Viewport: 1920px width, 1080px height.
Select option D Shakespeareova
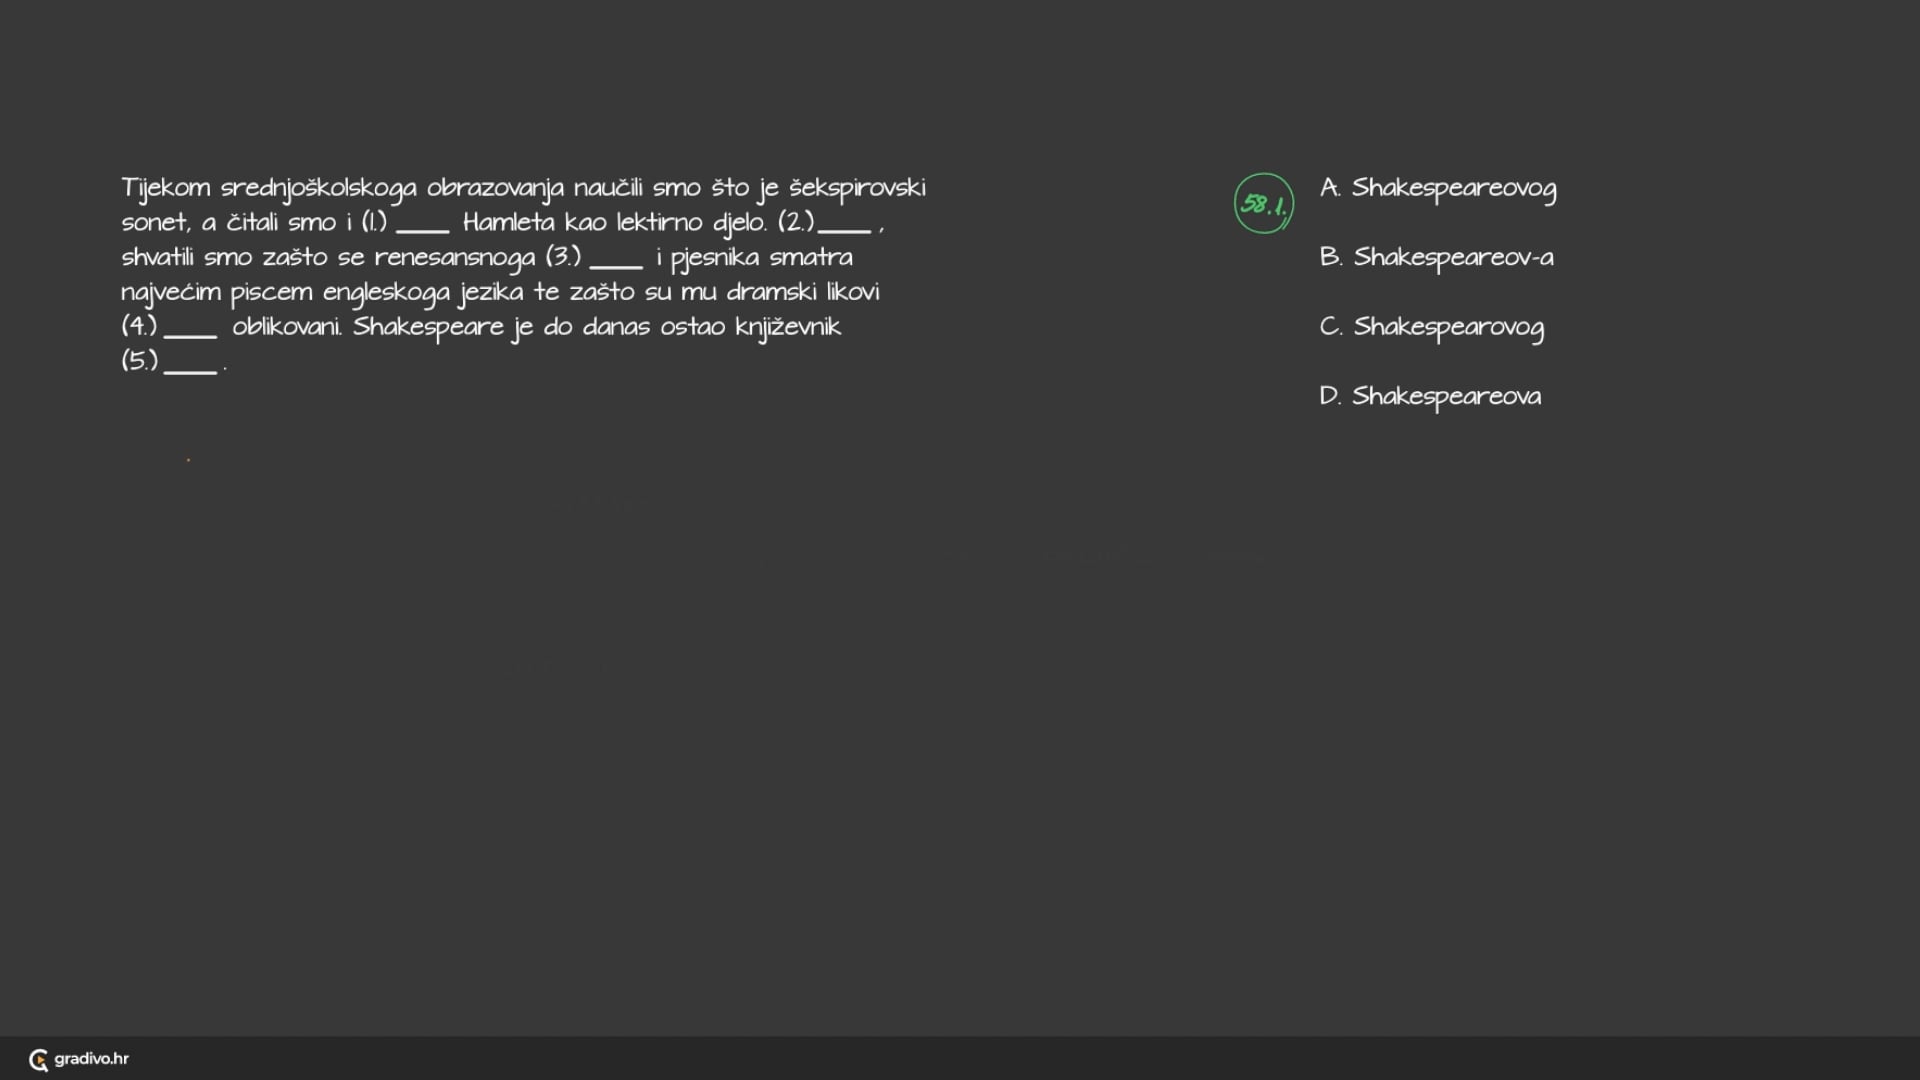tap(1430, 397)
